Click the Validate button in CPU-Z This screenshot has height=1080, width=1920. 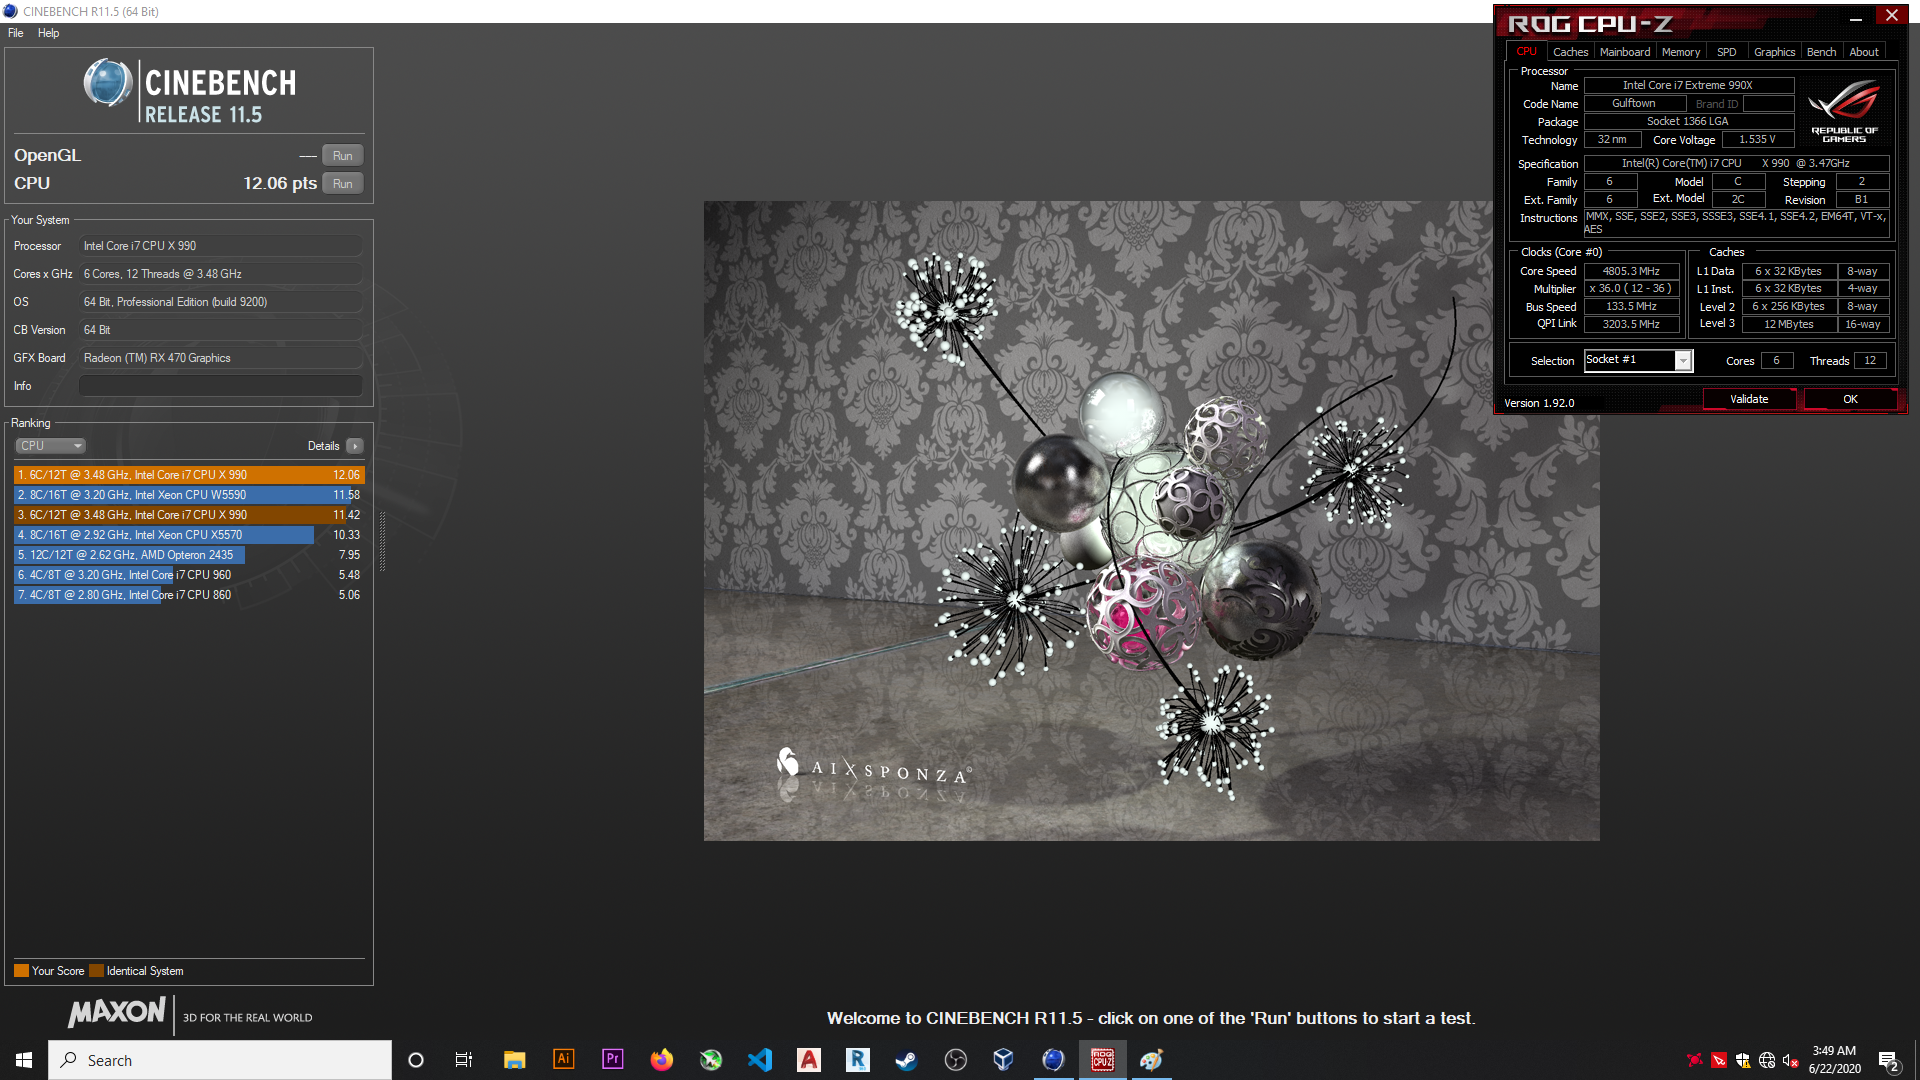pos(1749,399)
